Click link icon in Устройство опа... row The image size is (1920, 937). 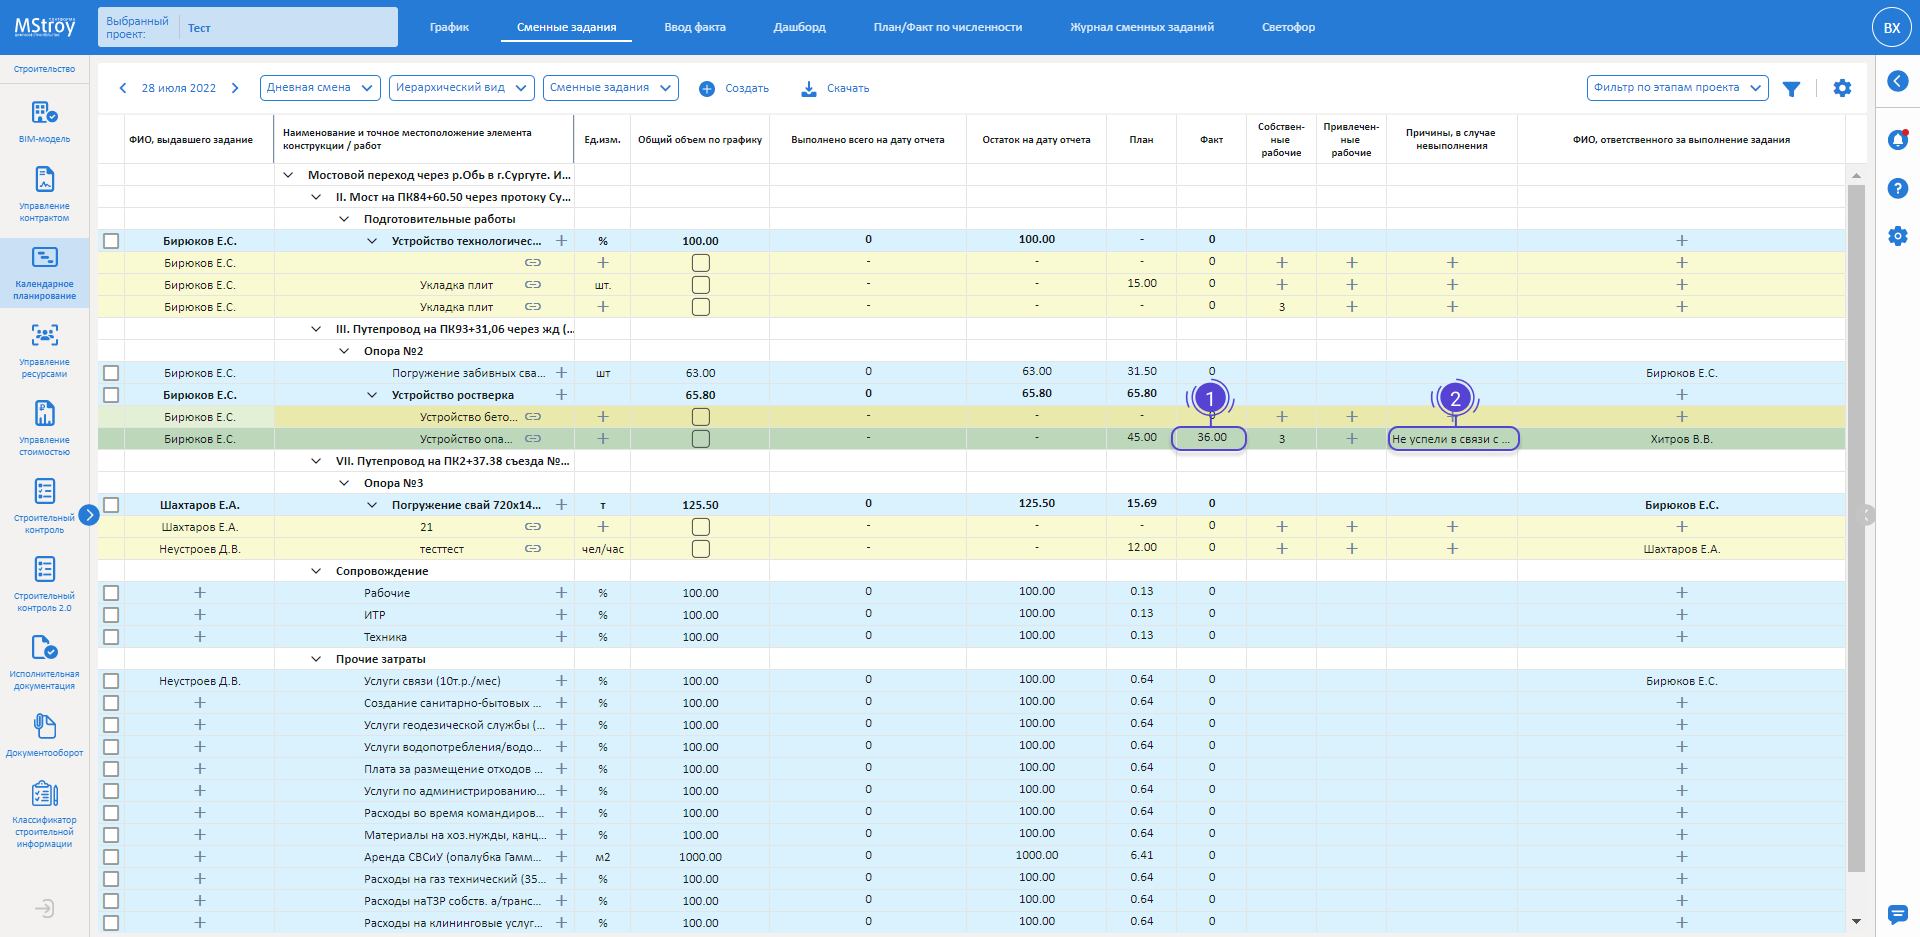[x=533, y=439]
